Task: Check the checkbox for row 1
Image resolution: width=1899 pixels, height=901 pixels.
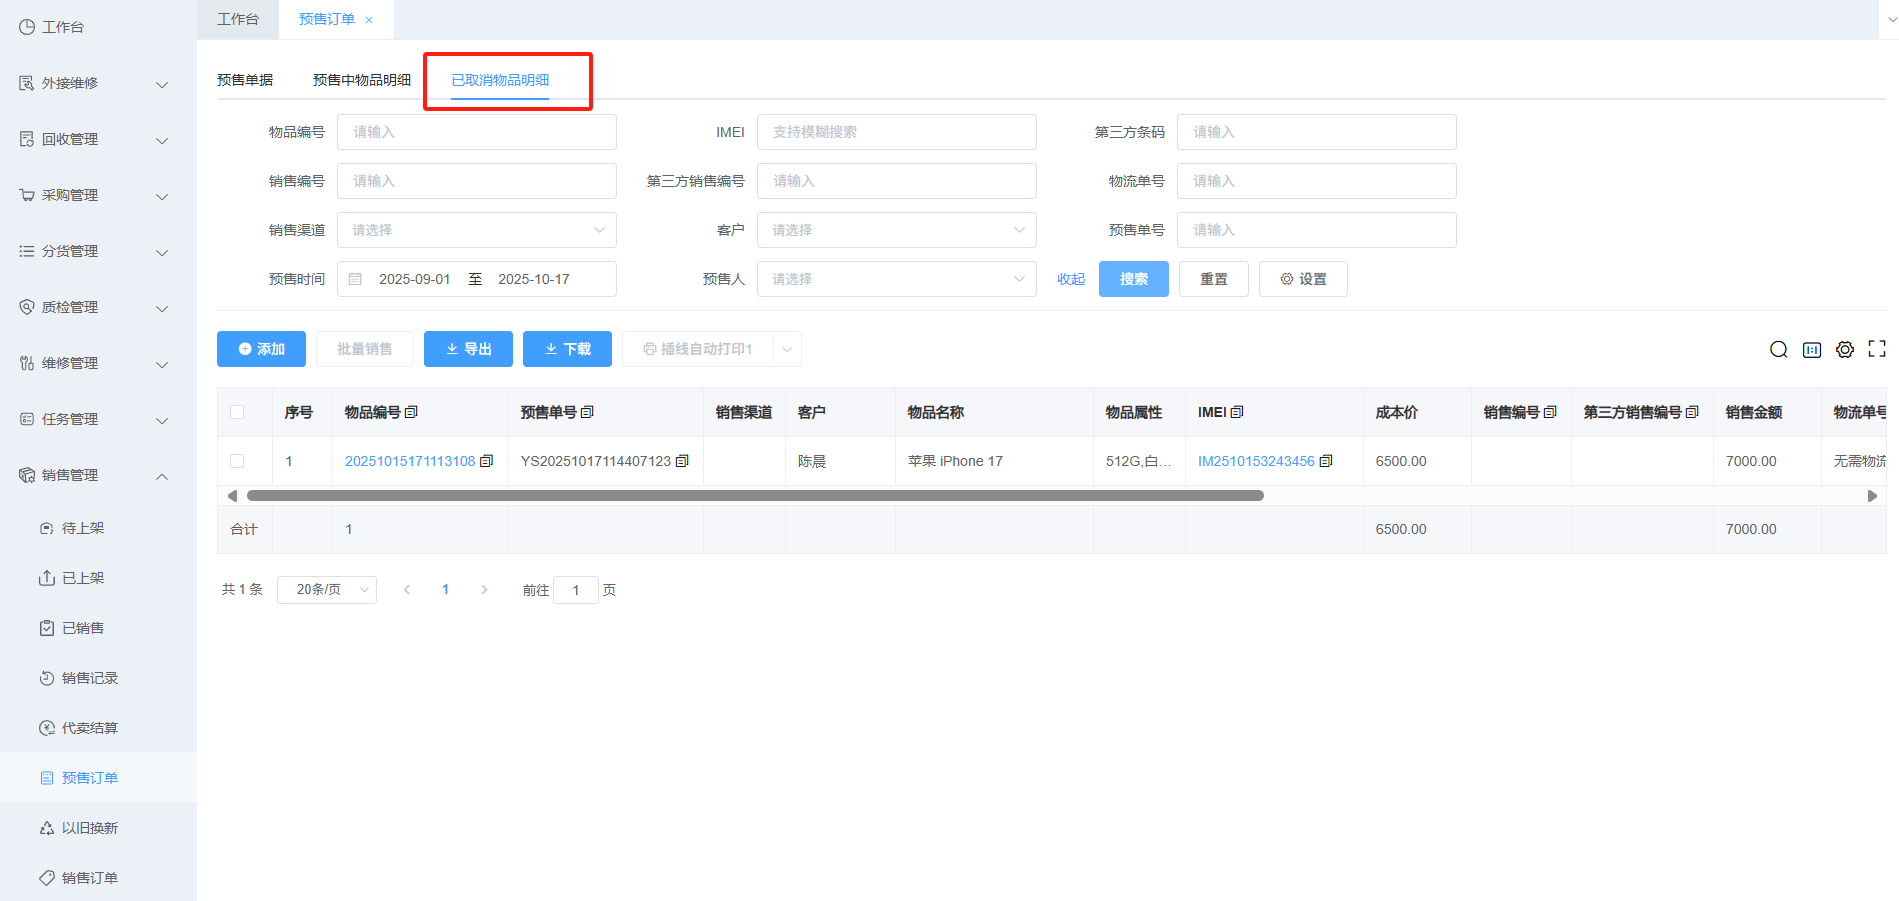Action: click(237, 461)
